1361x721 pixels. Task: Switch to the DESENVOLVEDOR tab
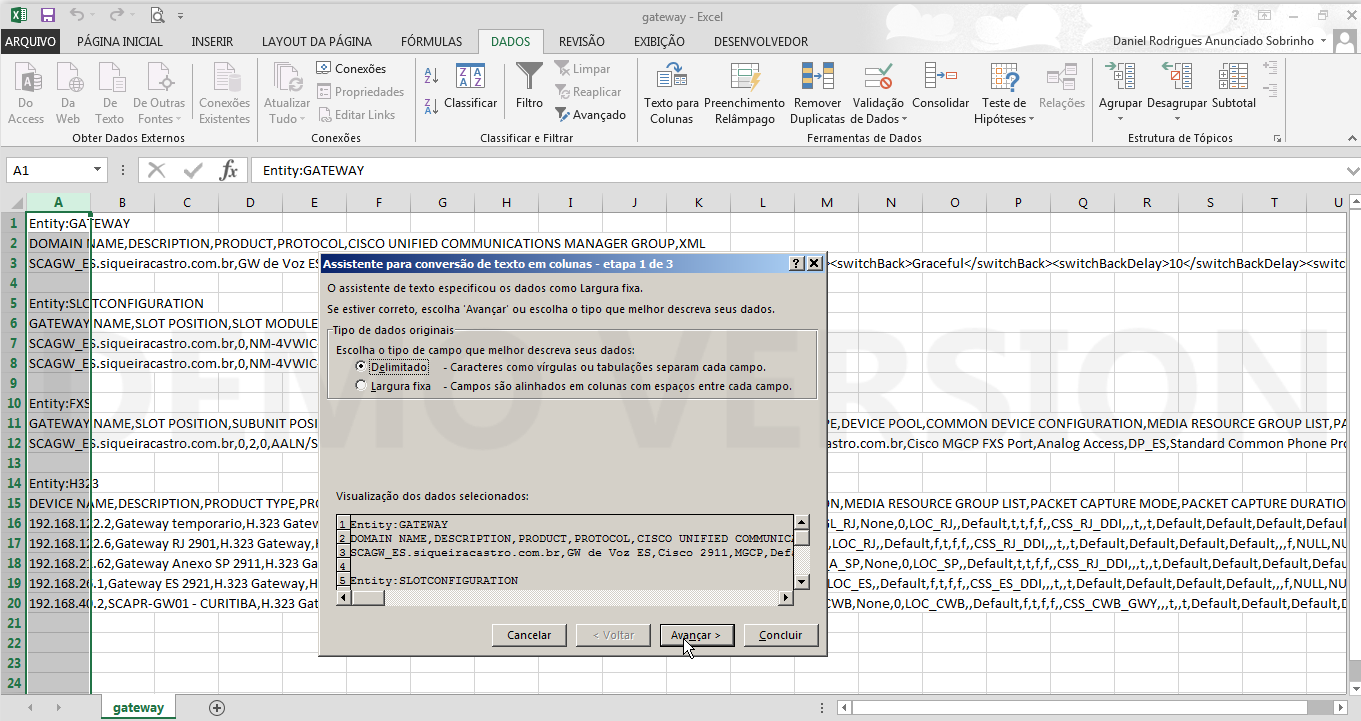click(761, 42)
